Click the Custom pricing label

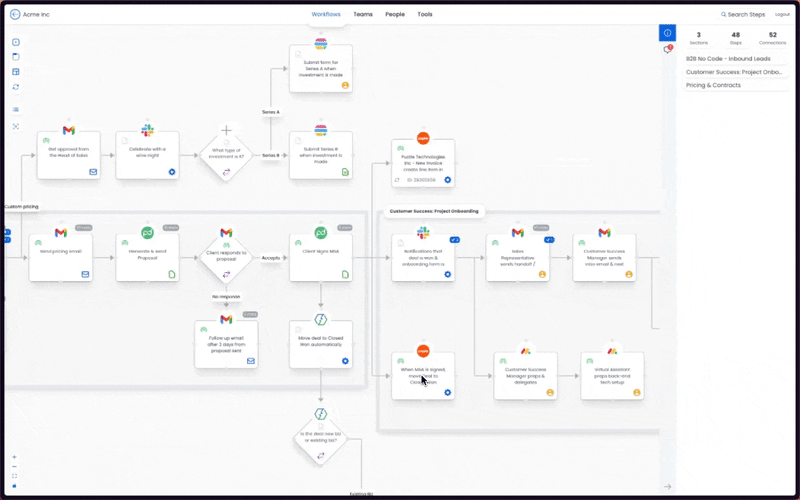pos(21,207)
